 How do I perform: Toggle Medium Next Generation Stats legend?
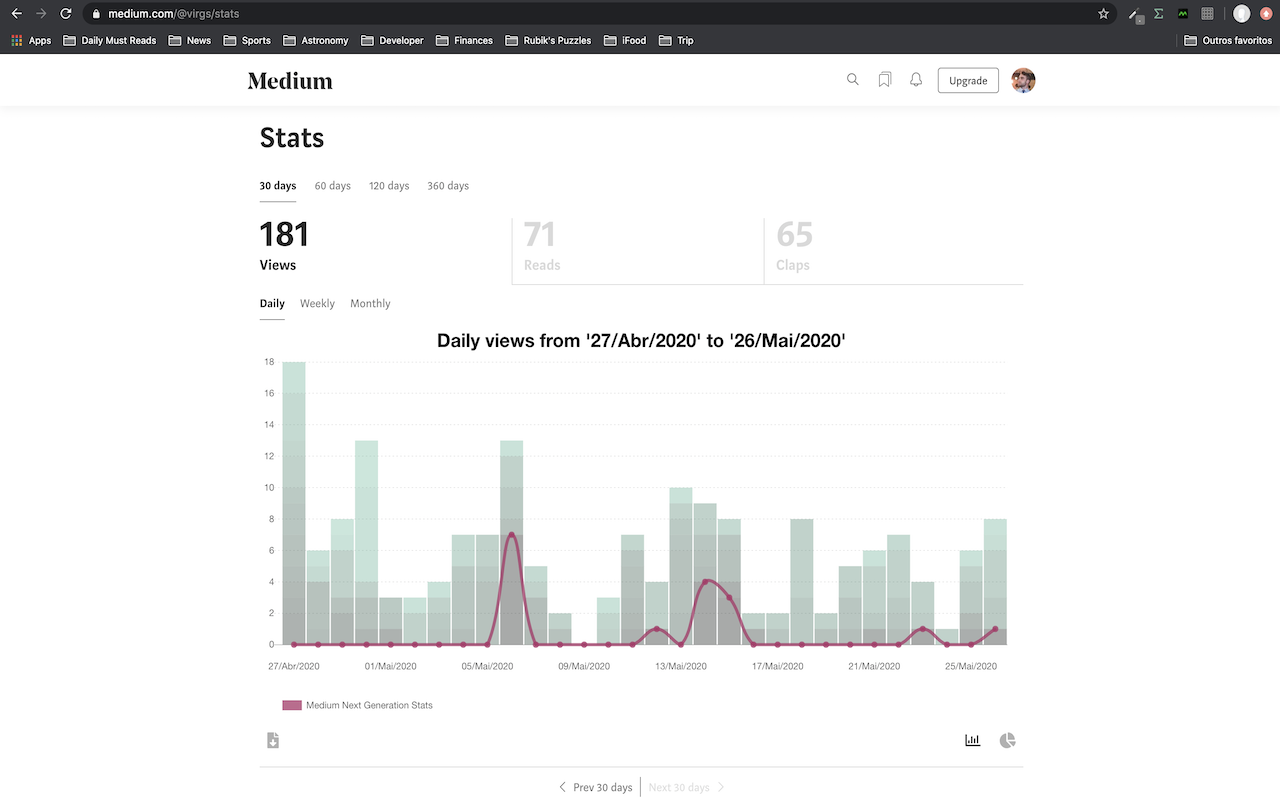coord(358,705)
